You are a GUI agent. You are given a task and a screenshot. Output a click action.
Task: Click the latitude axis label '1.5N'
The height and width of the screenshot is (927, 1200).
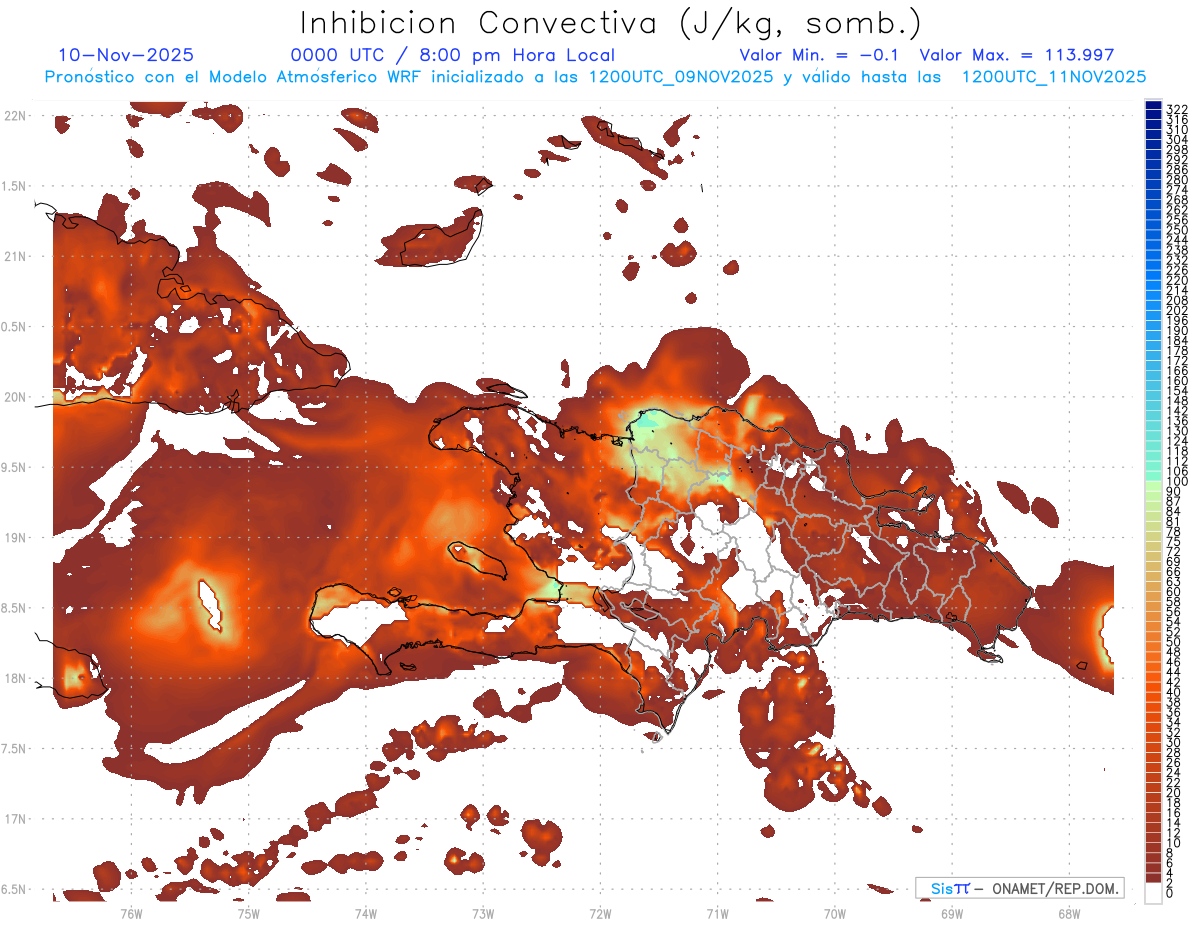[15, 186]
